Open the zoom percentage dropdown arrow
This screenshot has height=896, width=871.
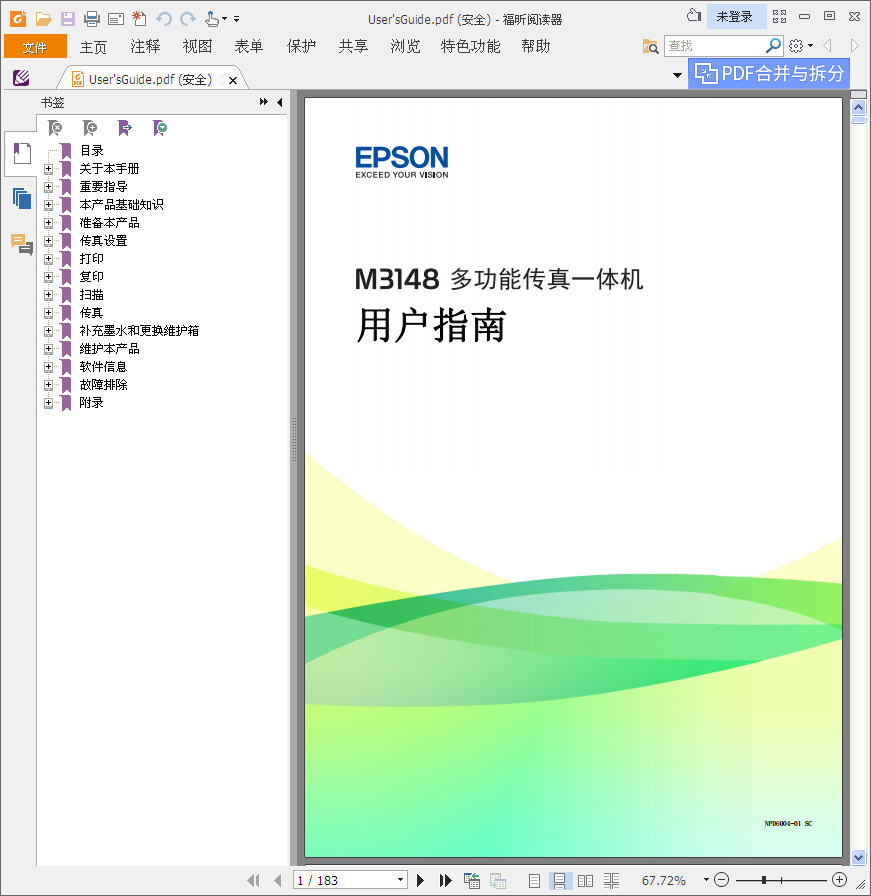pyautogui.click(x=706, y=880)
